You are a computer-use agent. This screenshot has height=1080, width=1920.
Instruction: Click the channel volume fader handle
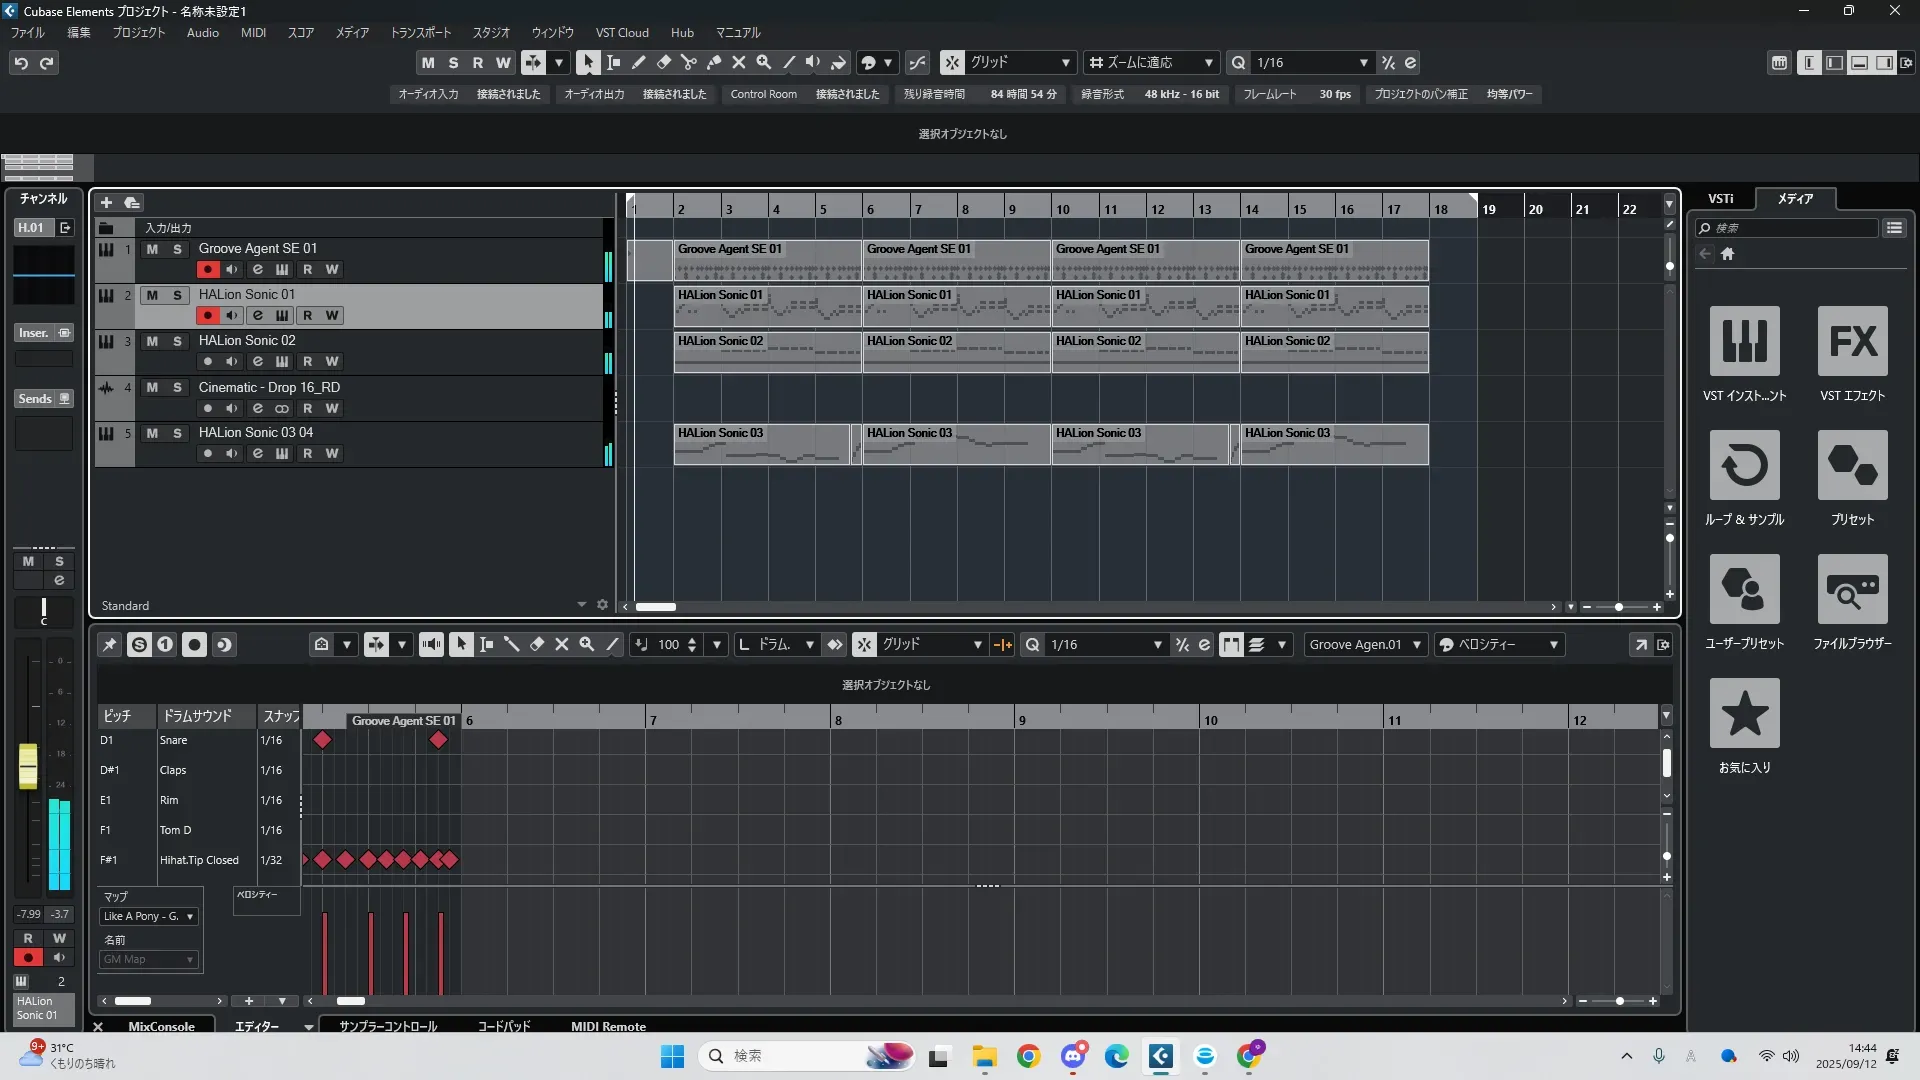point(28,765)
